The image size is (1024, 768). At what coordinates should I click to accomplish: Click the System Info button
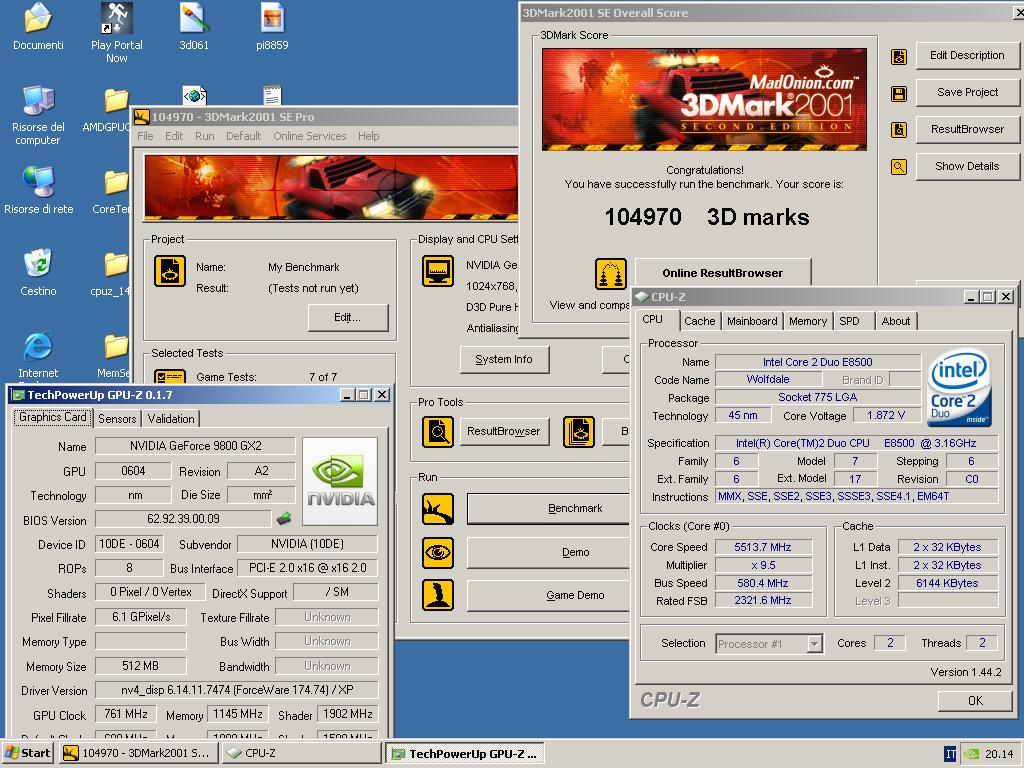[x=504, y=359]
